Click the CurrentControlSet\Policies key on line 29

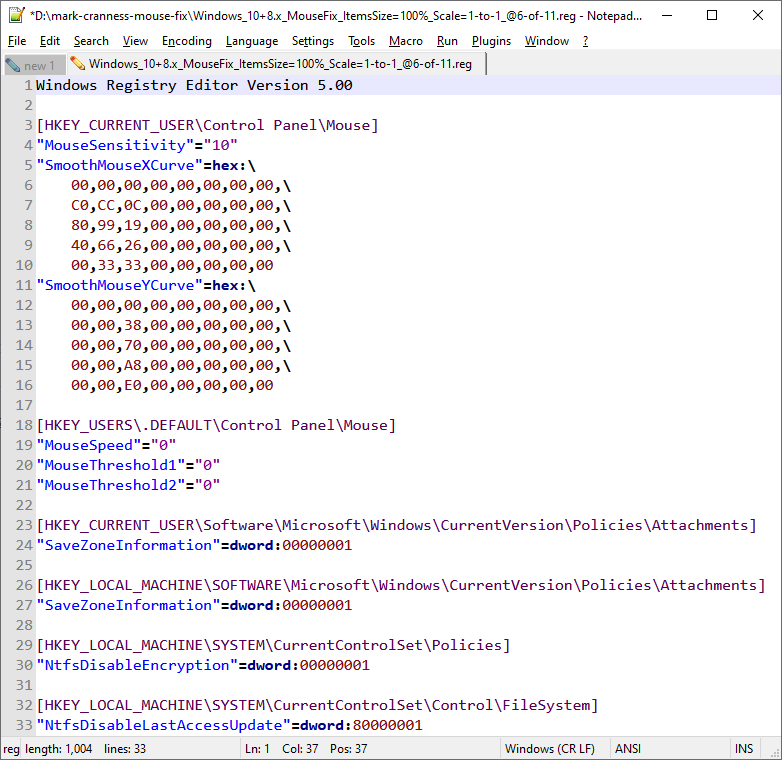pyautogui.click(x=273, y=645)
